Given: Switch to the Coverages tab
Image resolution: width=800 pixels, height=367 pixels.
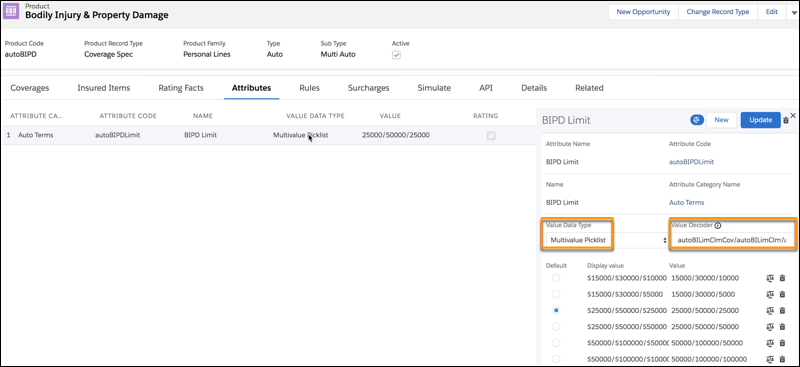Looking at the screenshot, I should click(x=30, y=88).
